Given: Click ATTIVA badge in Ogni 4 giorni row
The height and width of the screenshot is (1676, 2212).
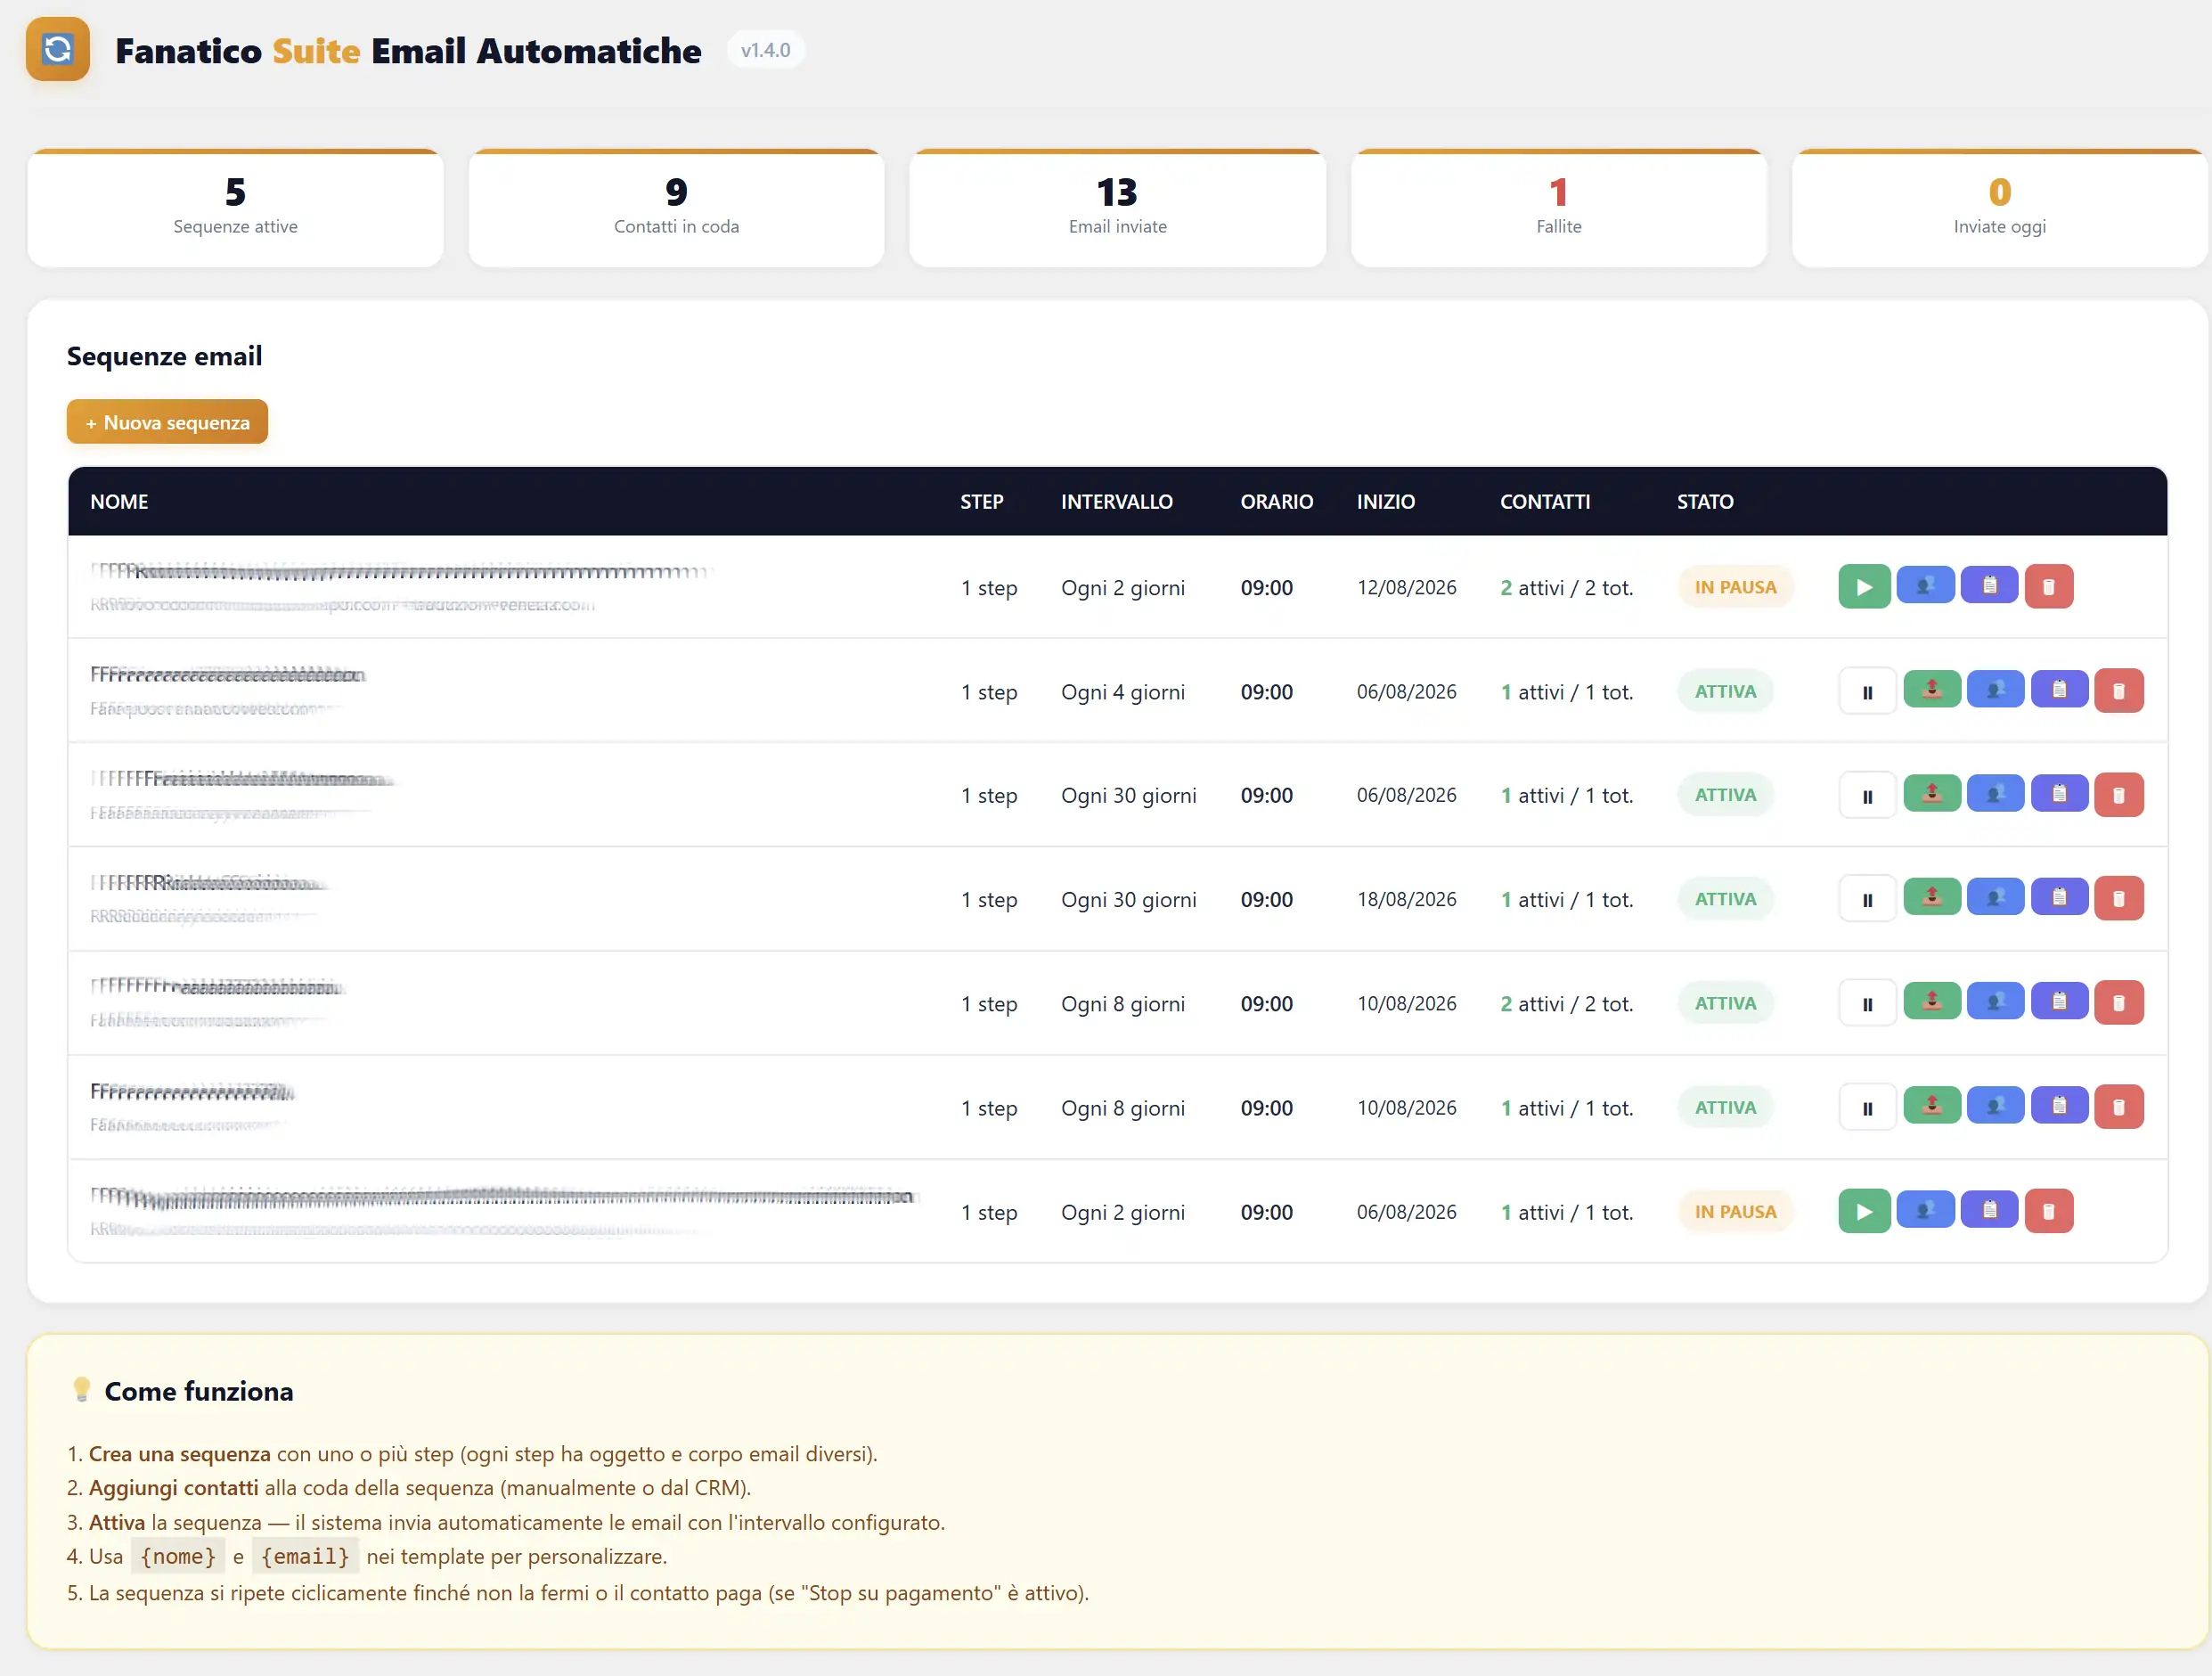Looking at the screenshot, I should click(1725, 692).
